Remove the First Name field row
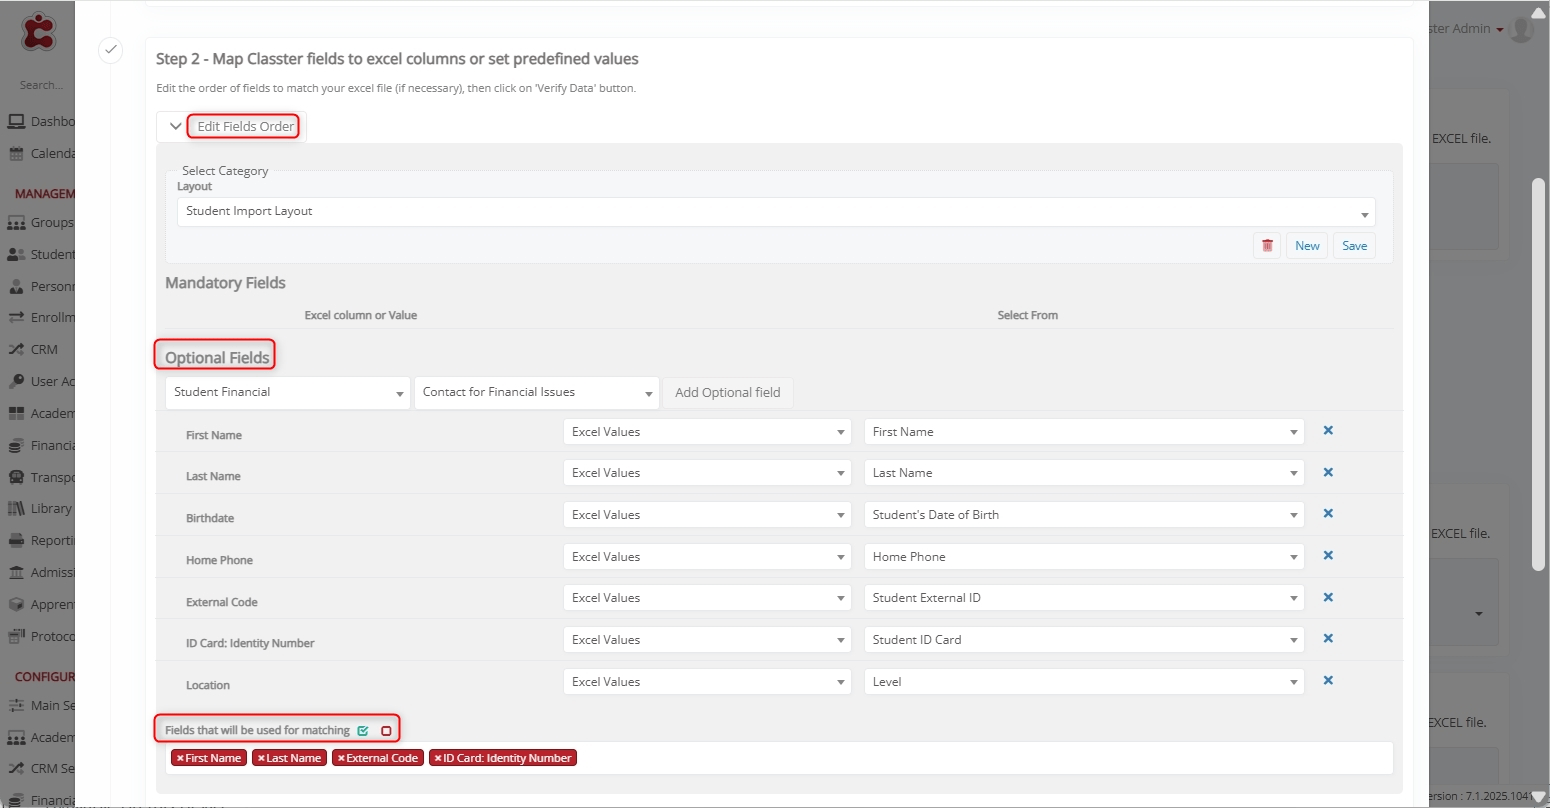Viewport: 1550px width, 808px height. (x=1328, y=431)
